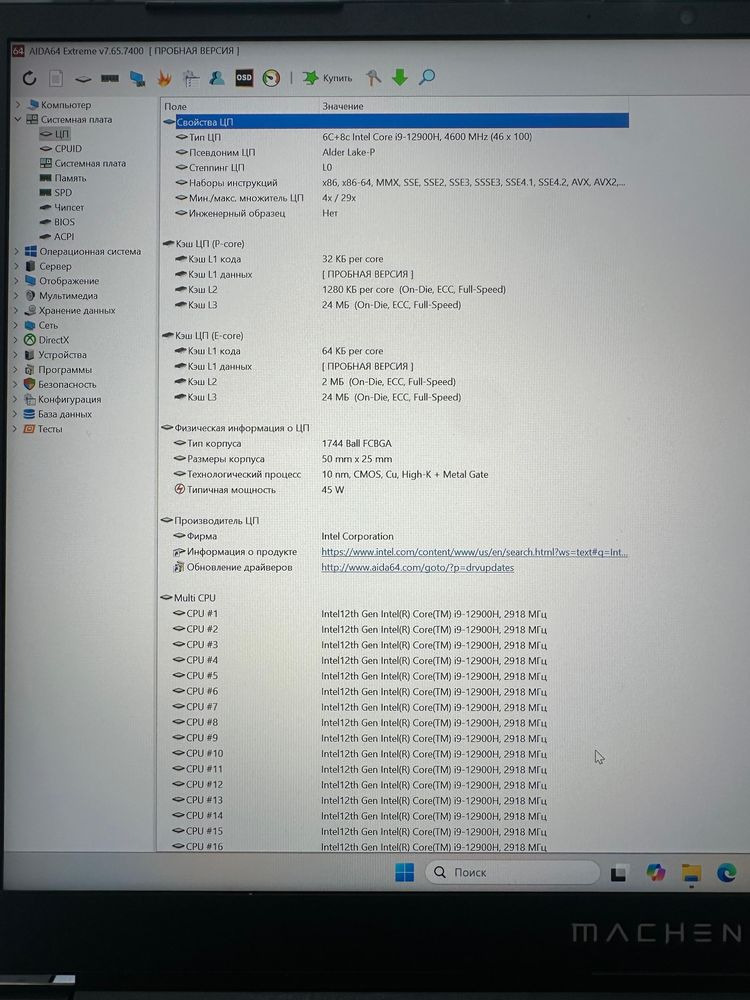Select the Псевдоним ЦП row
The image size is (750, 1000).
(x=394, y=152)
